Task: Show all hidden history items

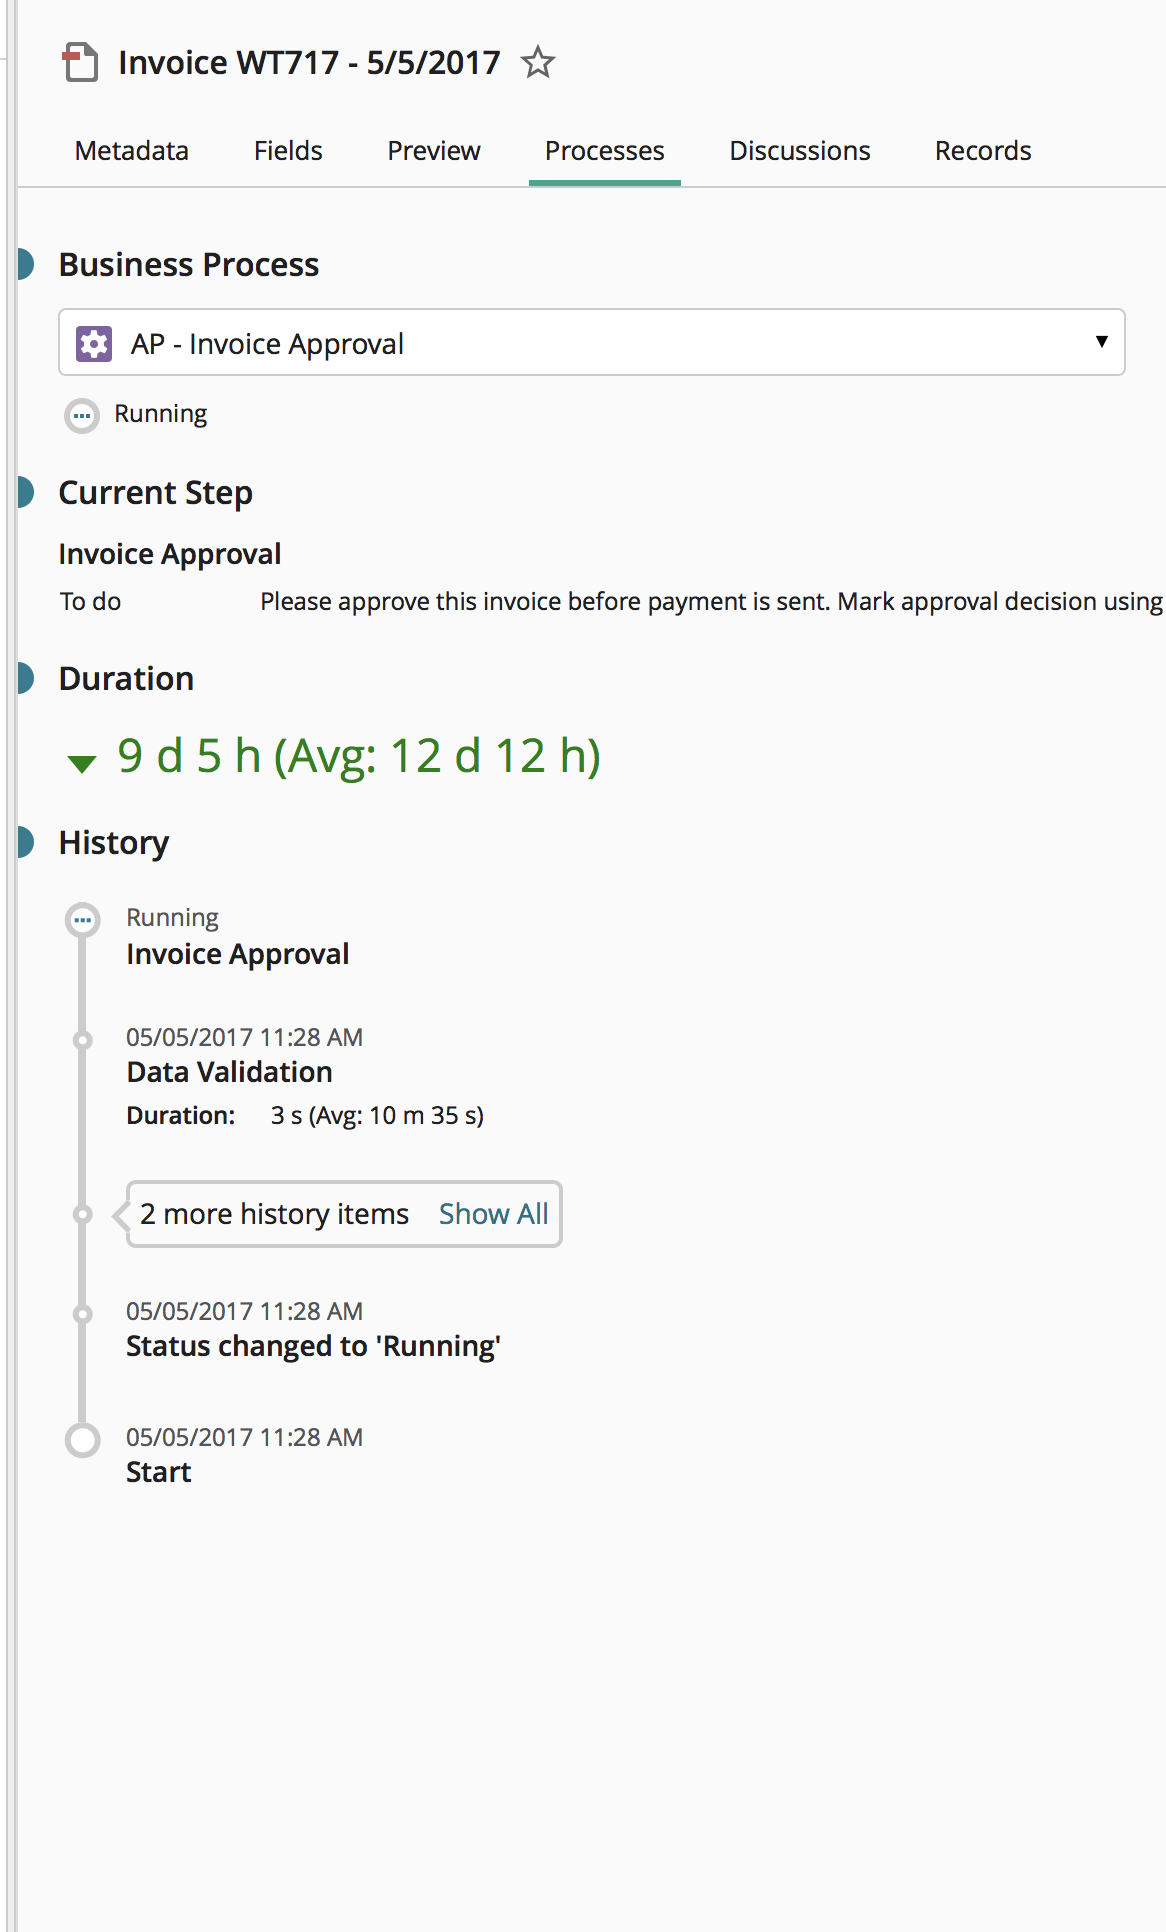Action: click(x=493, y=1214)
